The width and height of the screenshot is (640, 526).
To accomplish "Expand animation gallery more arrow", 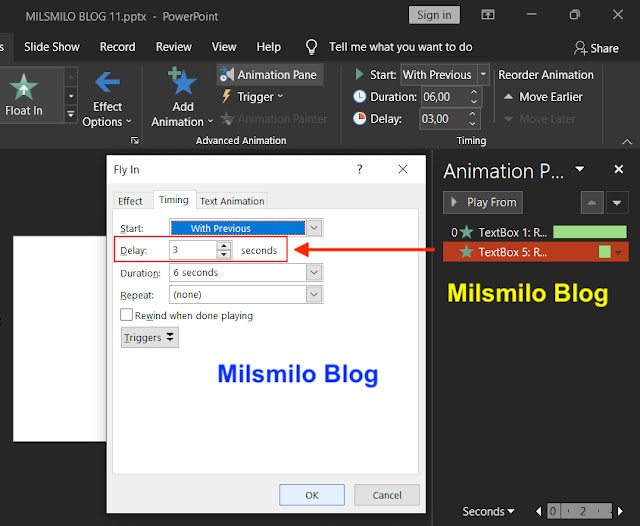I will [x=71, y=115].
